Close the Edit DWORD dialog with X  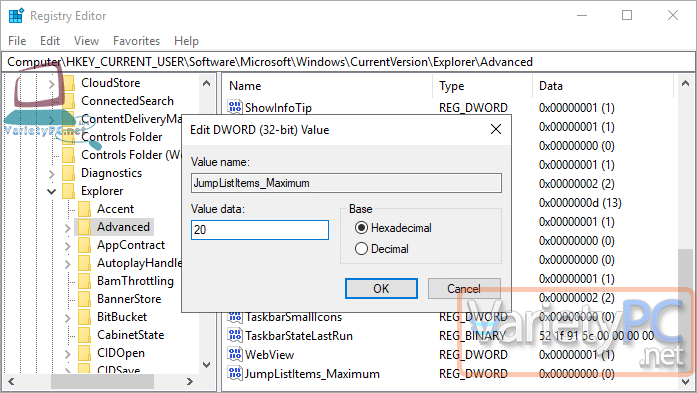click(x=496, y=129)
